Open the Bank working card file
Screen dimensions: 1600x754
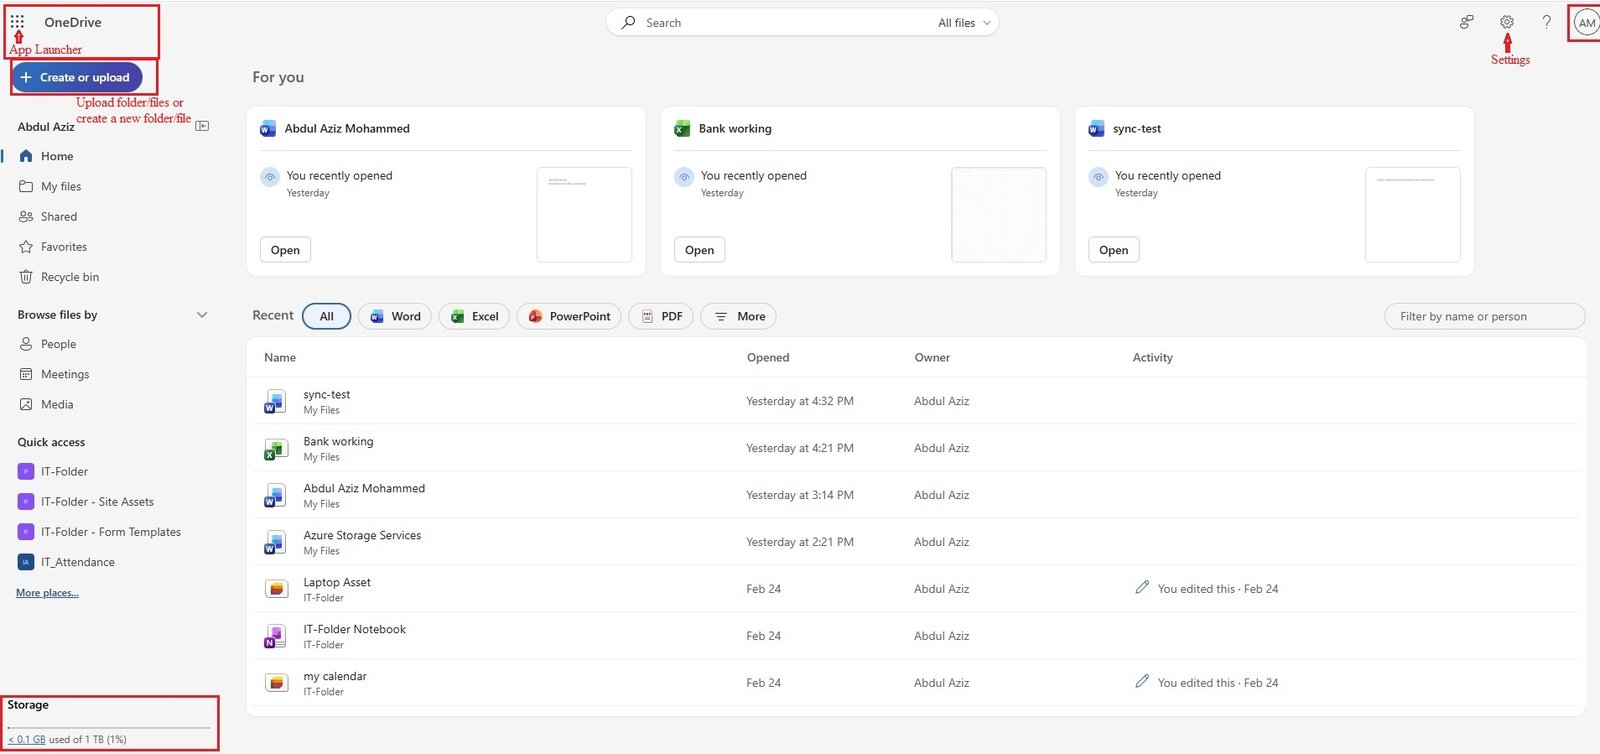(699, 250)
